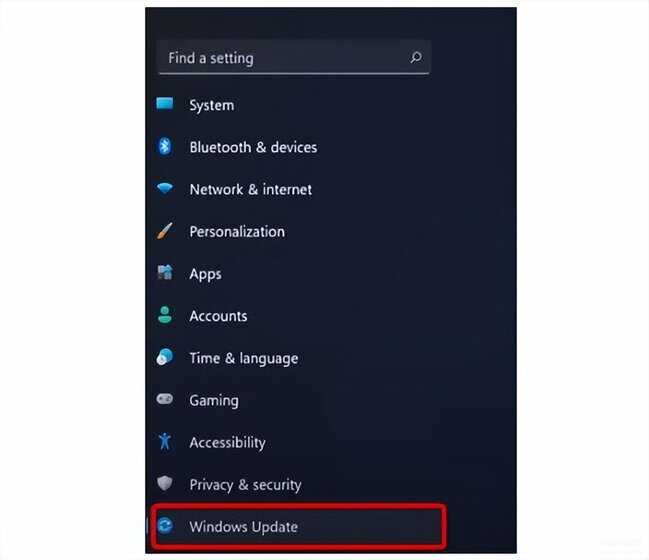Click the Accessibility figure icon
649x560 pixels.
tap(165, 441)
